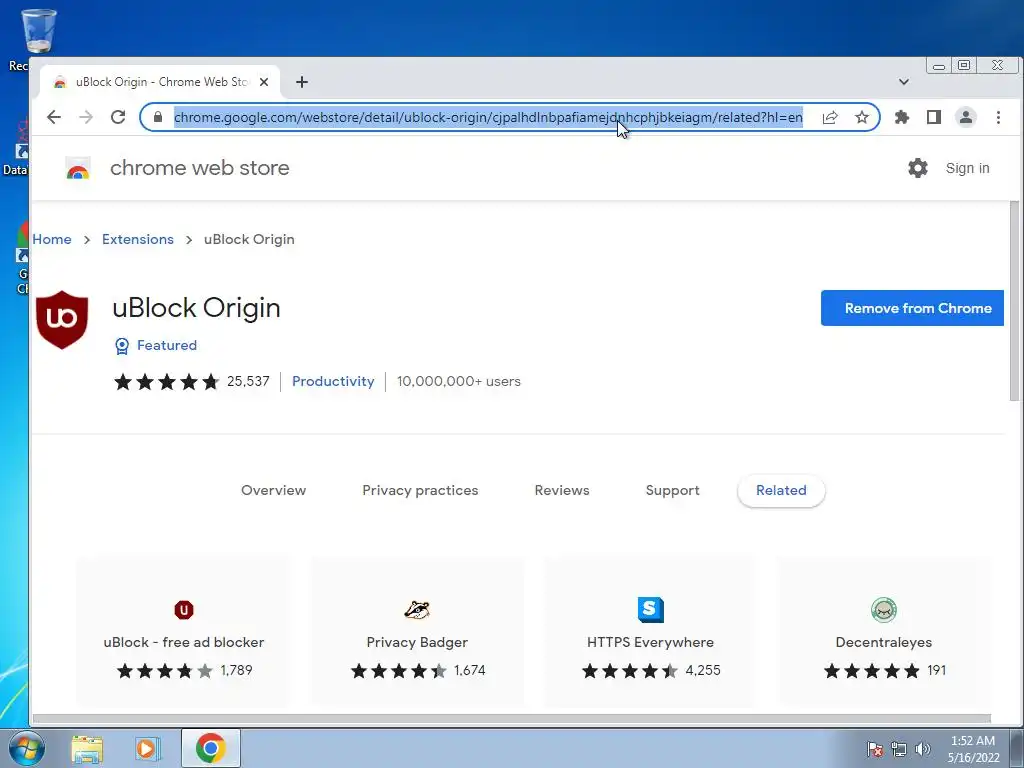The image size is (1024, 768).
Task: Click the share page icon in address bar
Action: [830, 117]
